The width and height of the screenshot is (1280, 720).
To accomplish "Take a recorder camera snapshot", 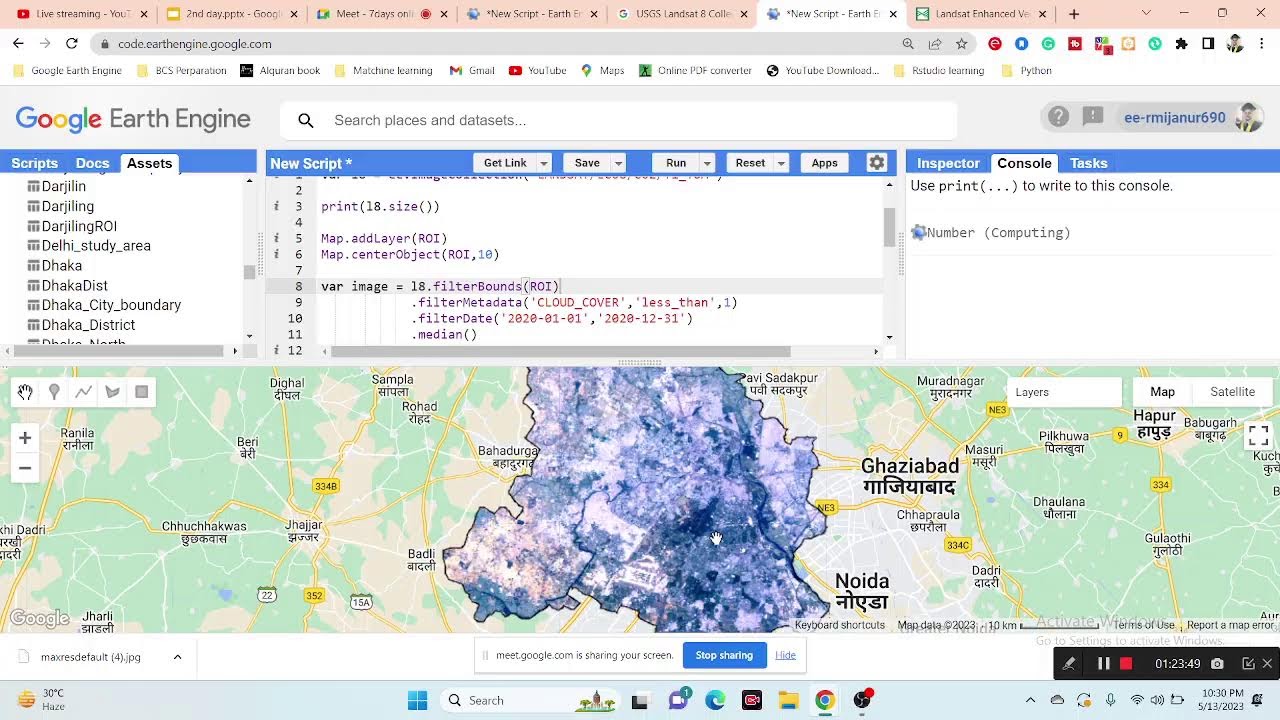I will [x=1217, y=663].
